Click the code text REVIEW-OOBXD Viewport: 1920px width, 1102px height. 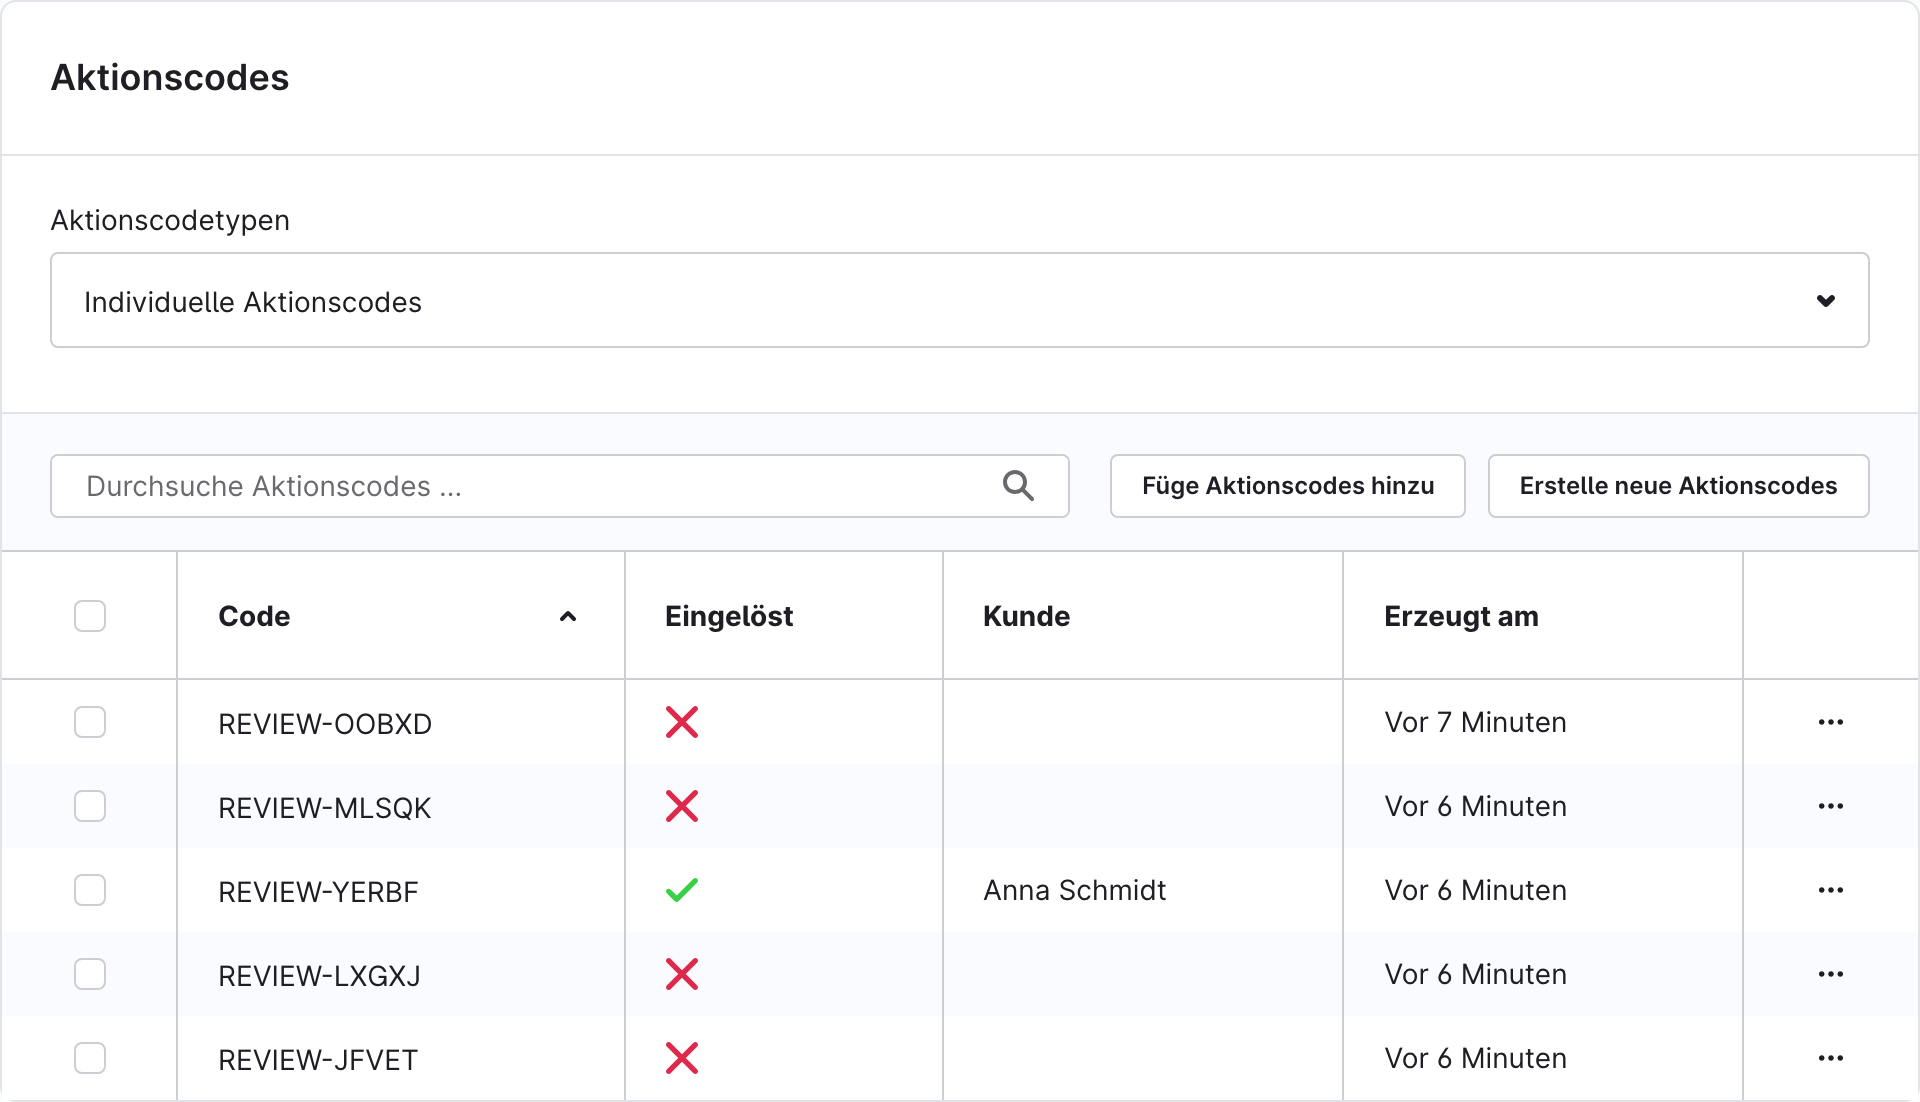tap(325, 723)
